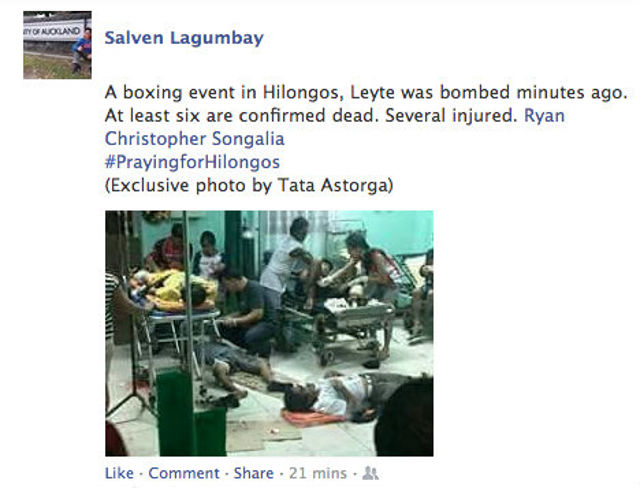
Task: Visit Salven Lagumbay's profile via name
Action: [184, 38]
